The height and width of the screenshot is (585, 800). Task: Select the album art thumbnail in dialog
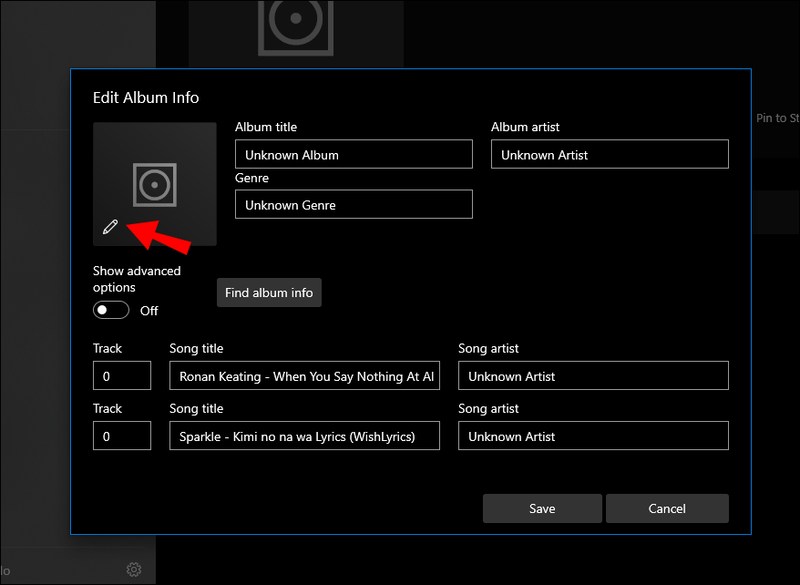click(155, 184)
